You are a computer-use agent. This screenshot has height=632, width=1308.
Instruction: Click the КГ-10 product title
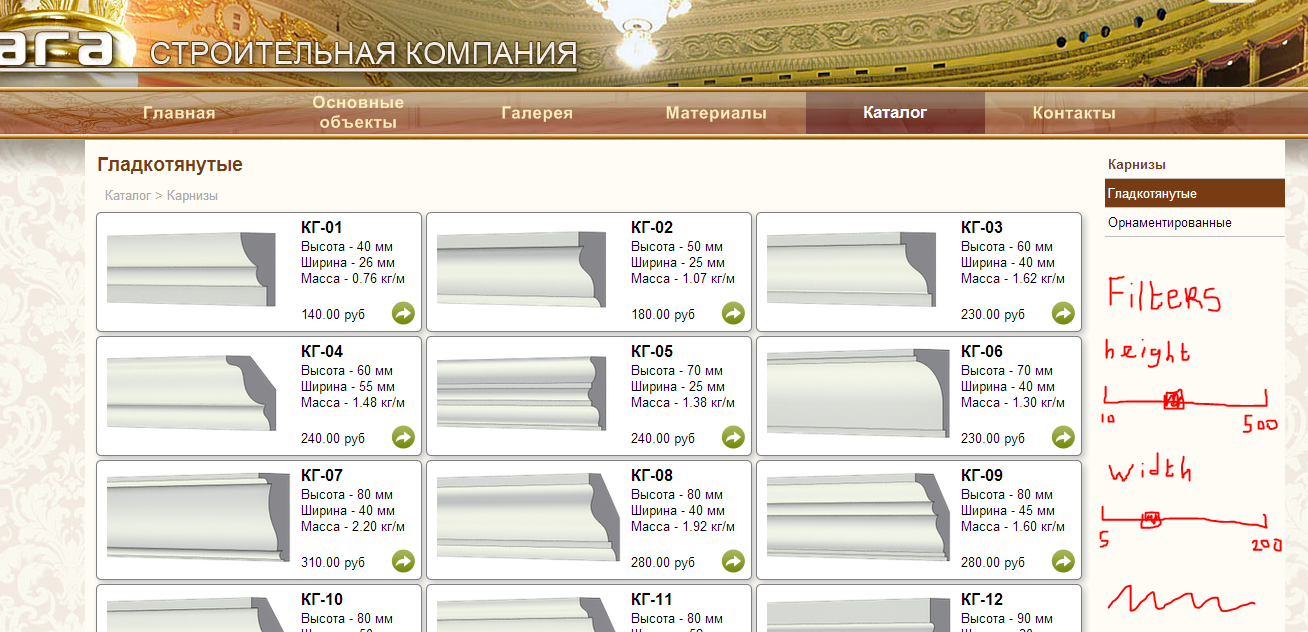pos(322,599)
